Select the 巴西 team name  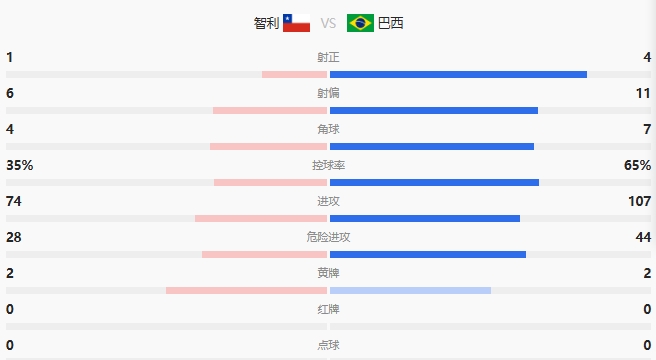(x=390, y=23)
